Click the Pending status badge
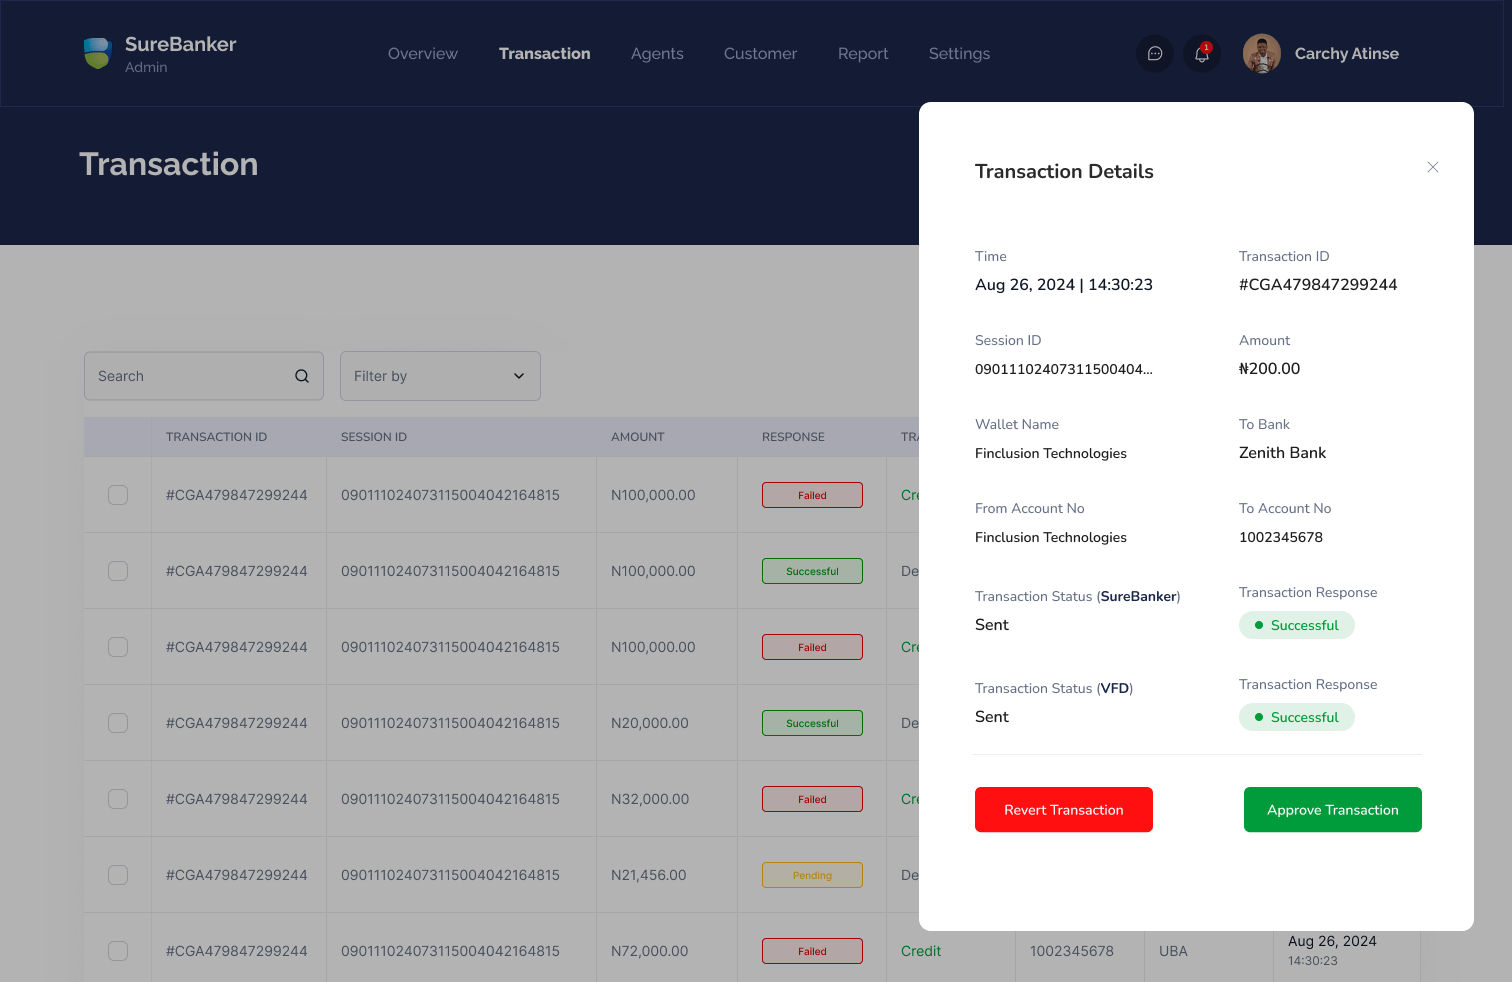 (x=812, y=875)
